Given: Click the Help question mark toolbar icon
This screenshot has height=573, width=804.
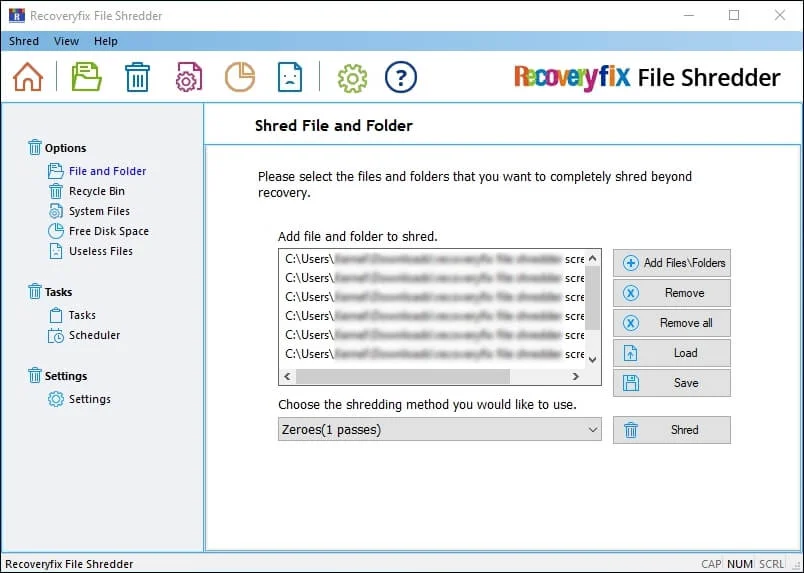Looking at the screenshot, I should point(400,77).
